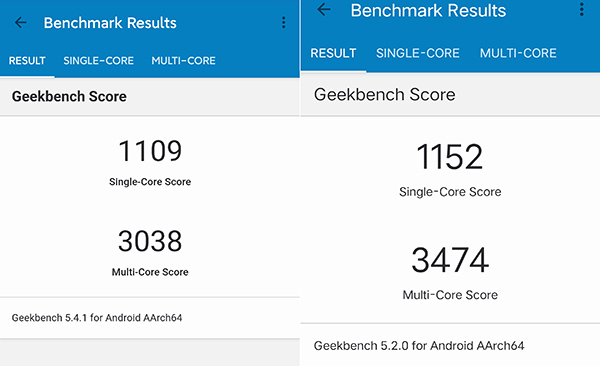Click left Benchmark Results title
This screenshot has width=600, height=366.
coord(110,23)
